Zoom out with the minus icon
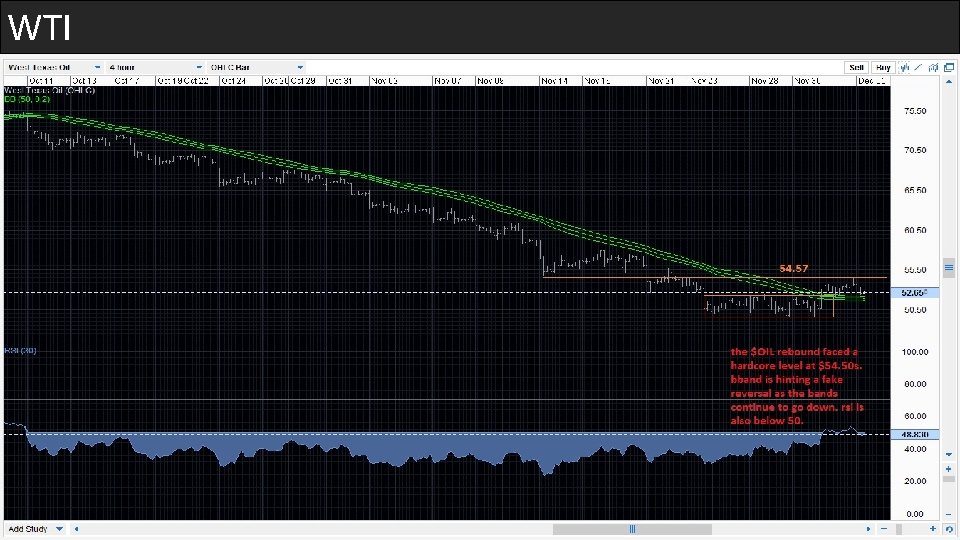This screenshot has width=960, height=540. point(884,529)
